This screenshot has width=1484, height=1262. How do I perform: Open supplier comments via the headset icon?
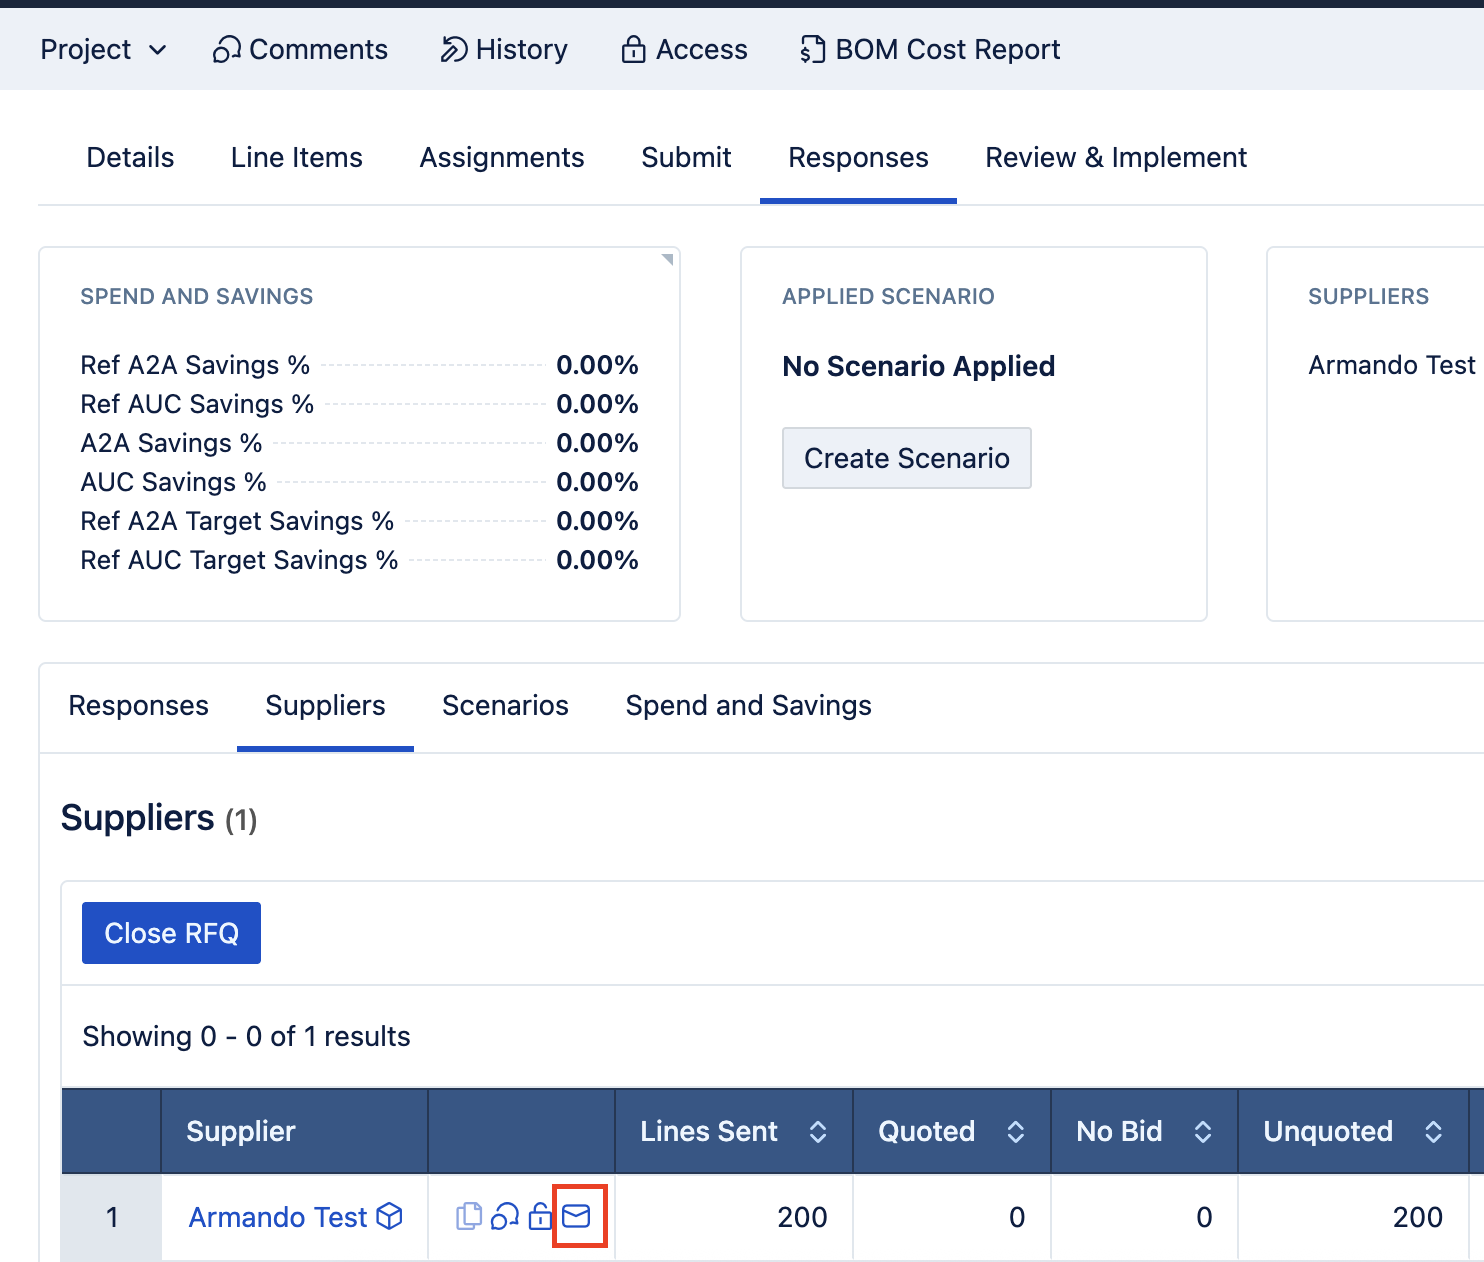click(505, 1216)
